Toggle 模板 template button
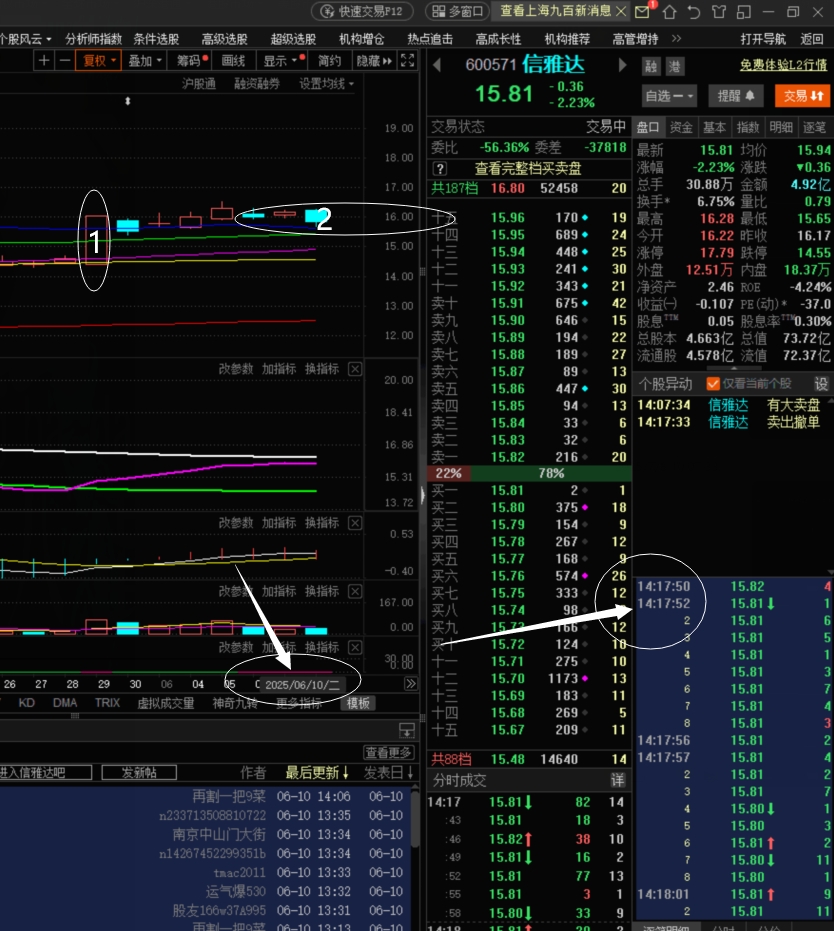 point(358,703)
